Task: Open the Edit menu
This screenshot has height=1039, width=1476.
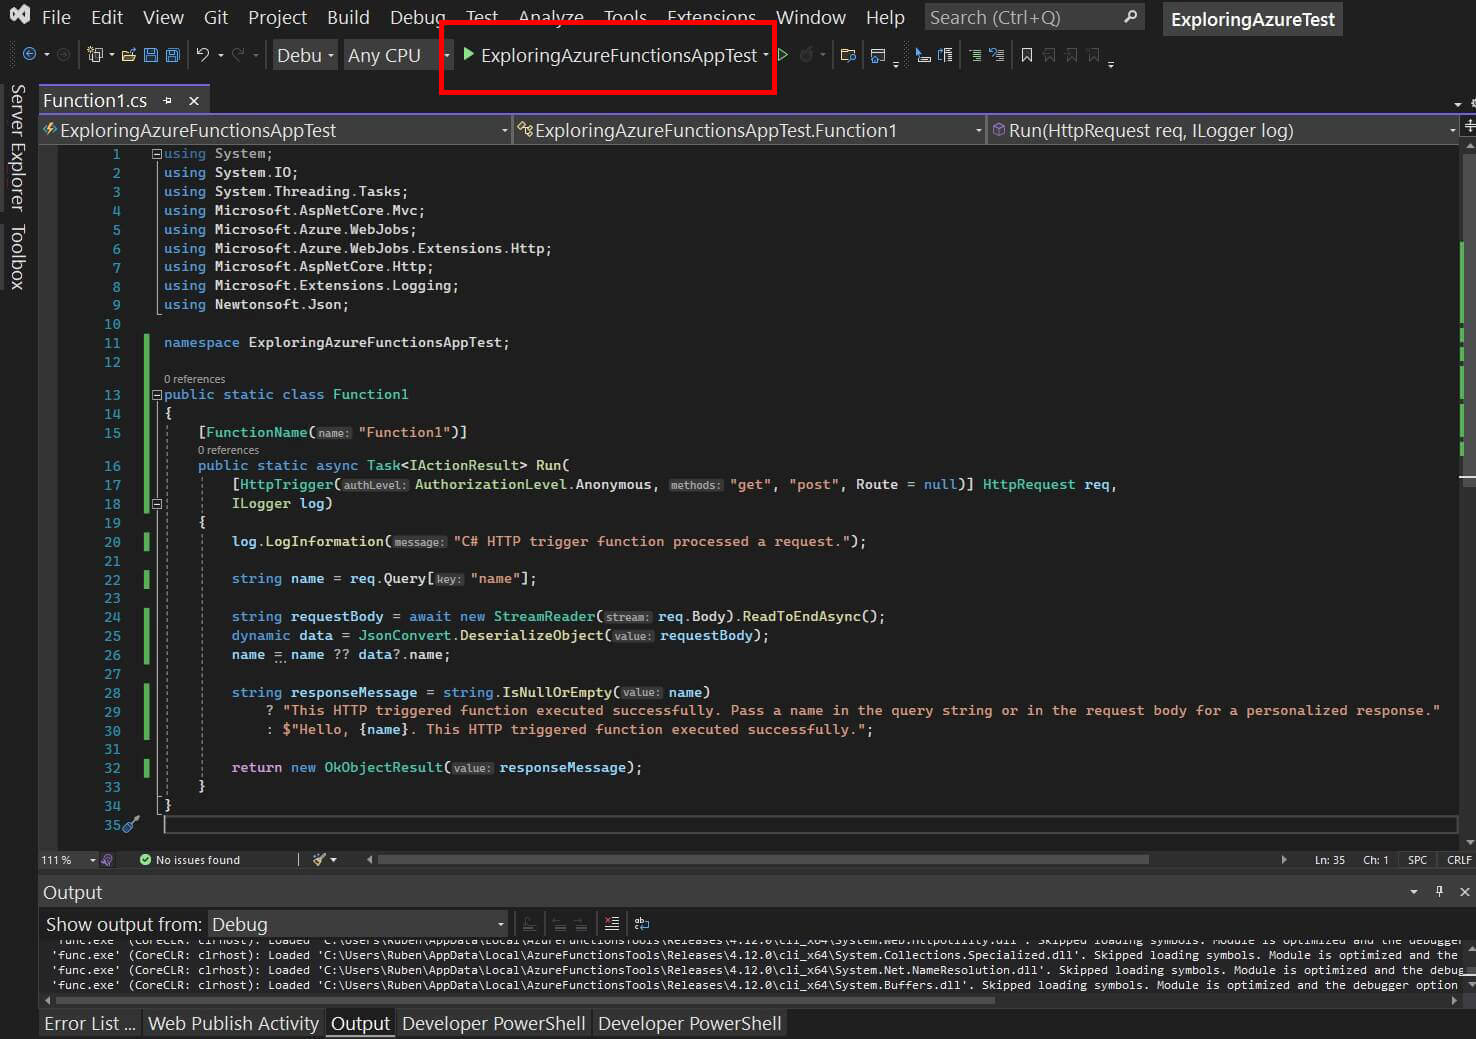Action: click(107, 17)
